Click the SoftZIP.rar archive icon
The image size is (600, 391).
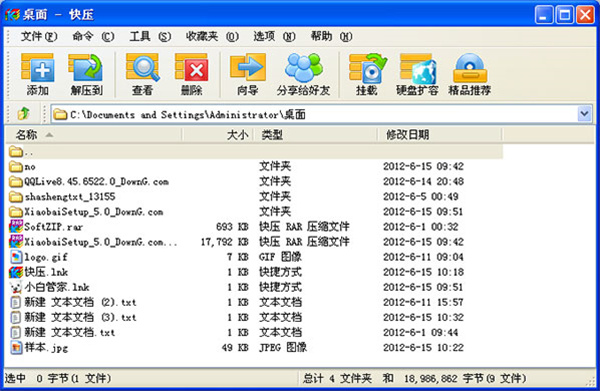(x=16, y=226)
